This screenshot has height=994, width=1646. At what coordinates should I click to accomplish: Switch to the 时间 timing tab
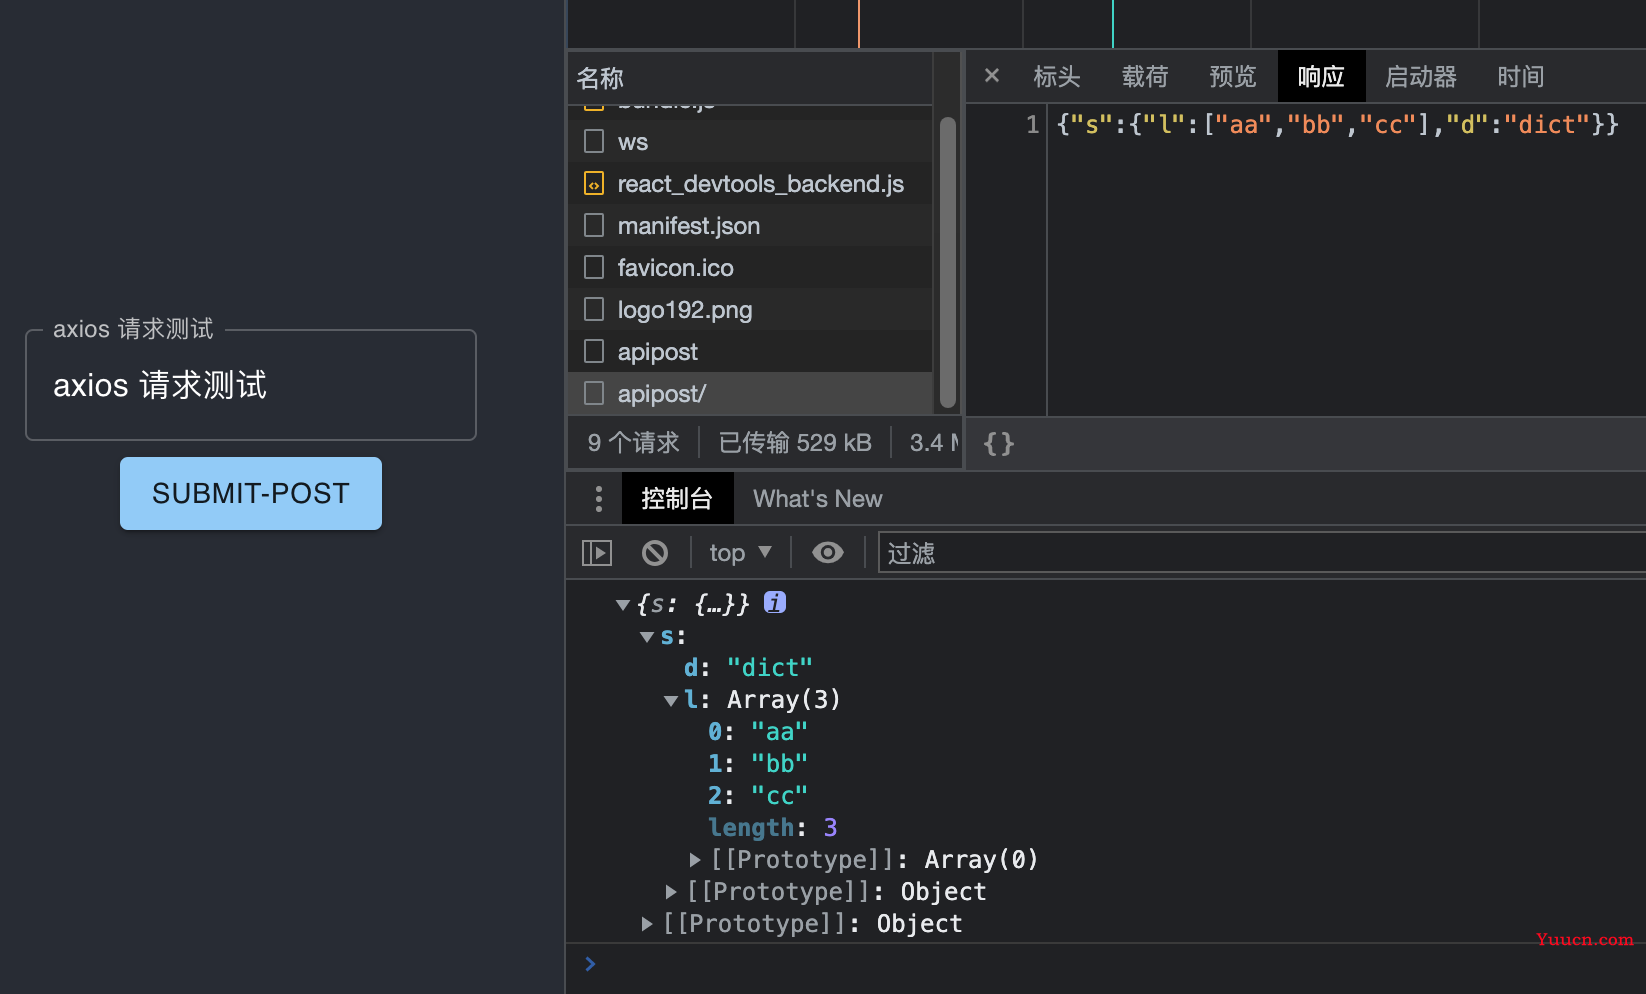(x=1521, y=77)
